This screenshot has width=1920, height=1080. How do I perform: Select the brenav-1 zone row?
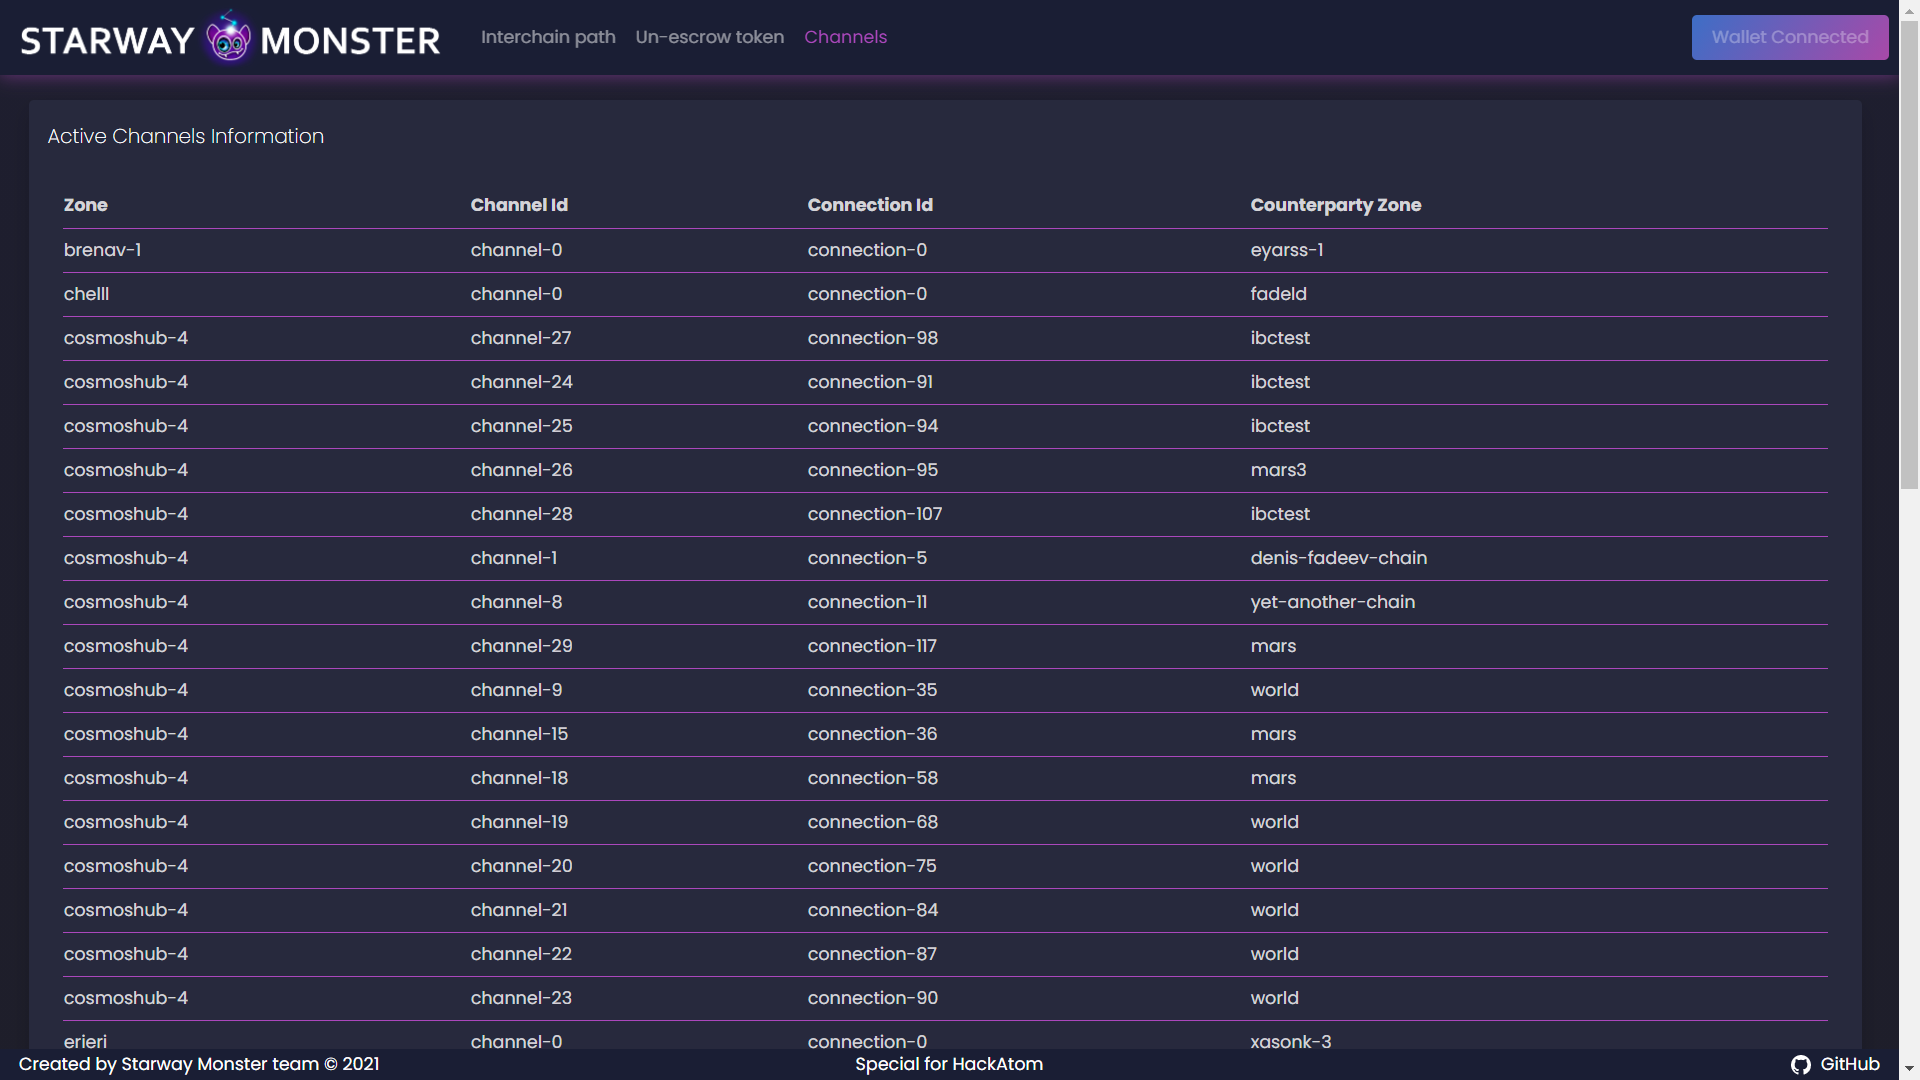(x=102, y=250)
